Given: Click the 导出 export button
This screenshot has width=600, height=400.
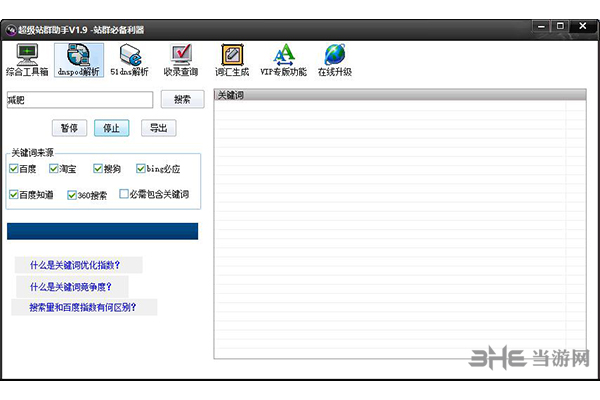Looking at the screenshot, I should click(x=158, y=128).
